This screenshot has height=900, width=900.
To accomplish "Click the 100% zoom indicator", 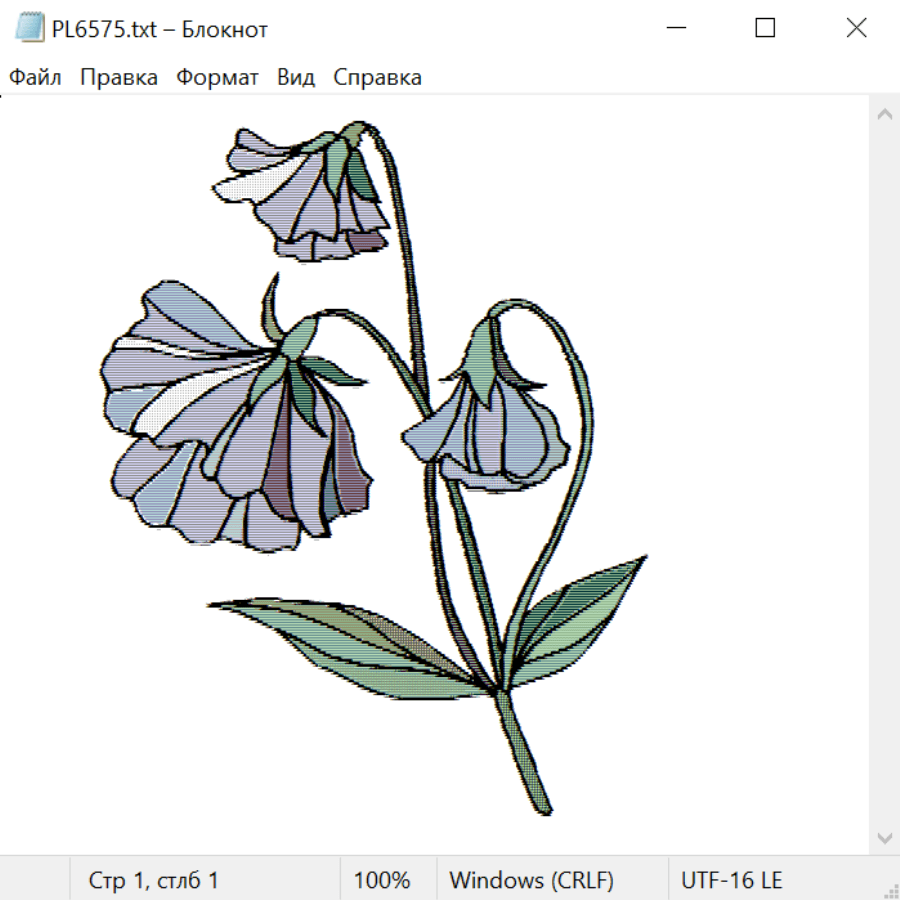I will (x=382, y=881).
